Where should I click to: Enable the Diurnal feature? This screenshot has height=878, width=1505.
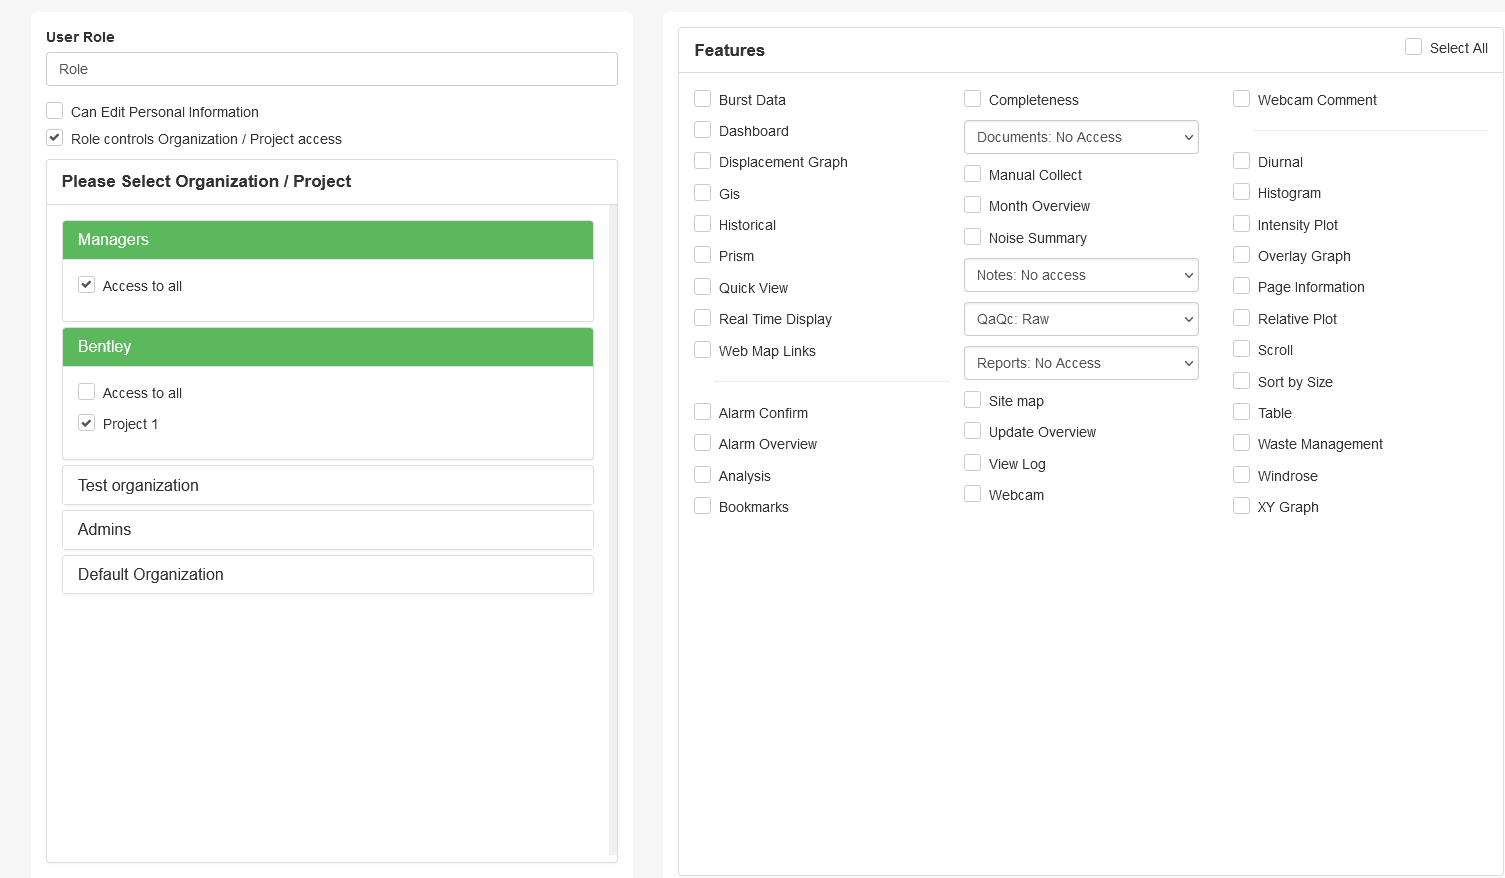coord(1242,161)
